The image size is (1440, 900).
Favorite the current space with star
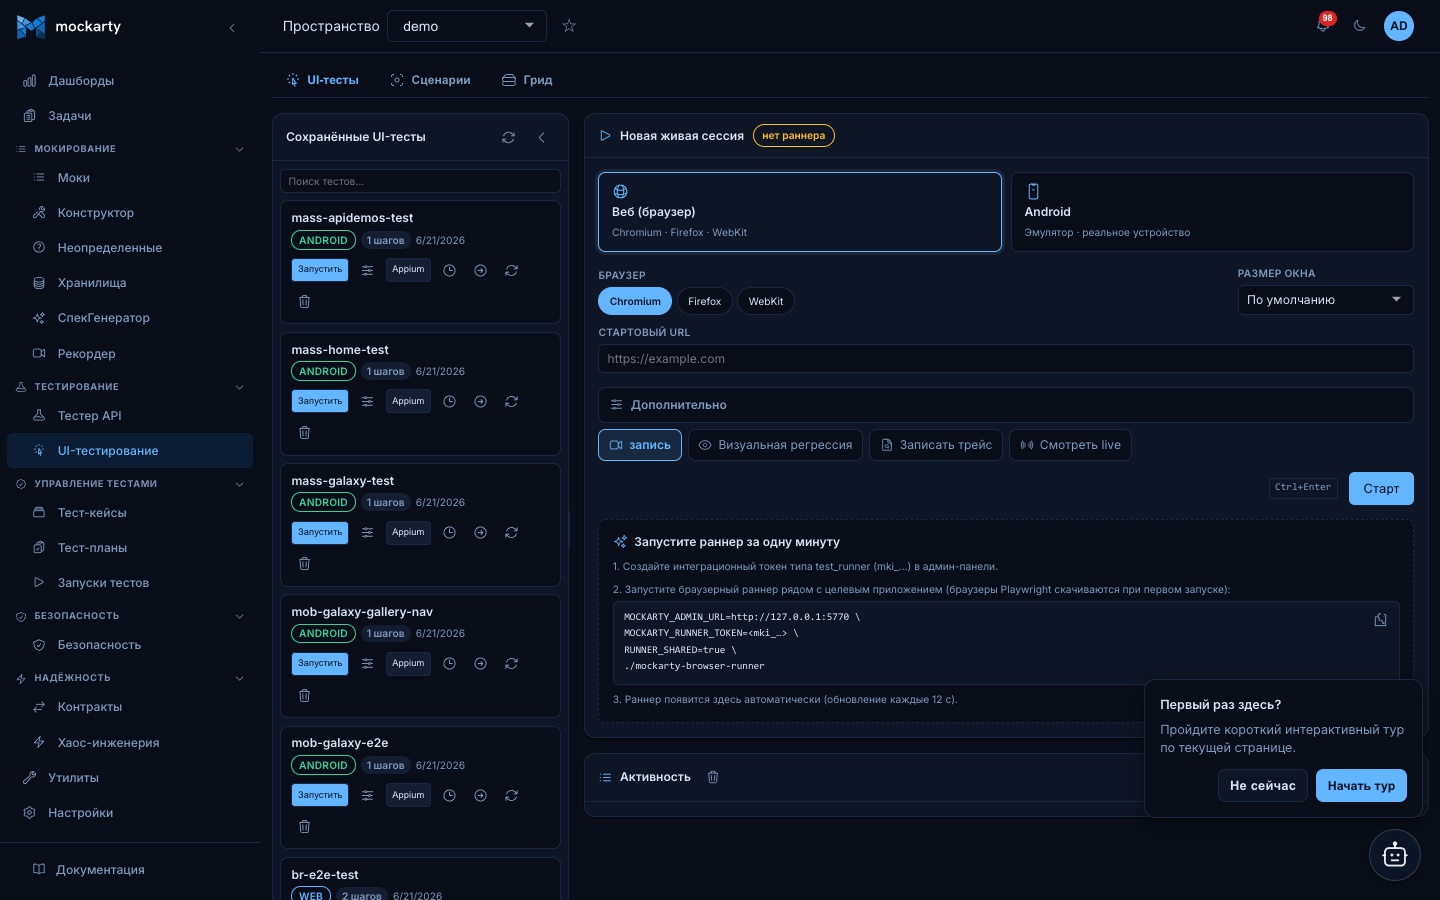[569, 26]
